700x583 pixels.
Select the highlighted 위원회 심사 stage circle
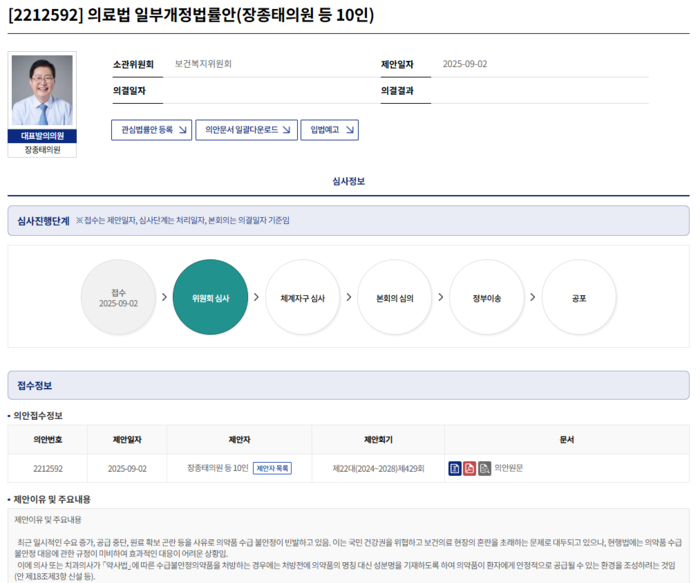[210, 298]
